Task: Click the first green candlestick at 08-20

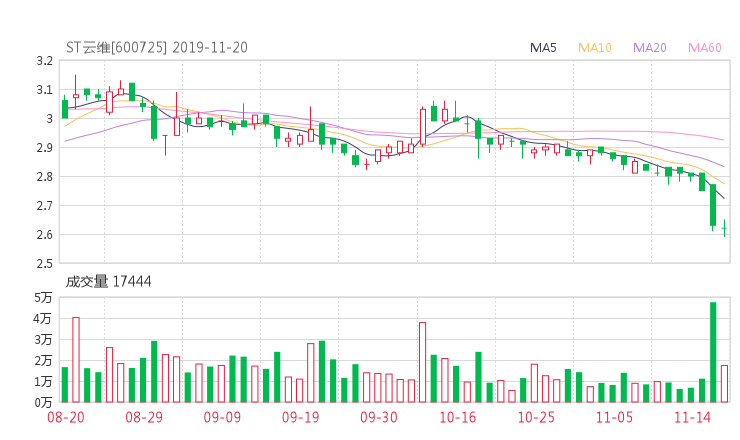Action: tap(65, 109)
